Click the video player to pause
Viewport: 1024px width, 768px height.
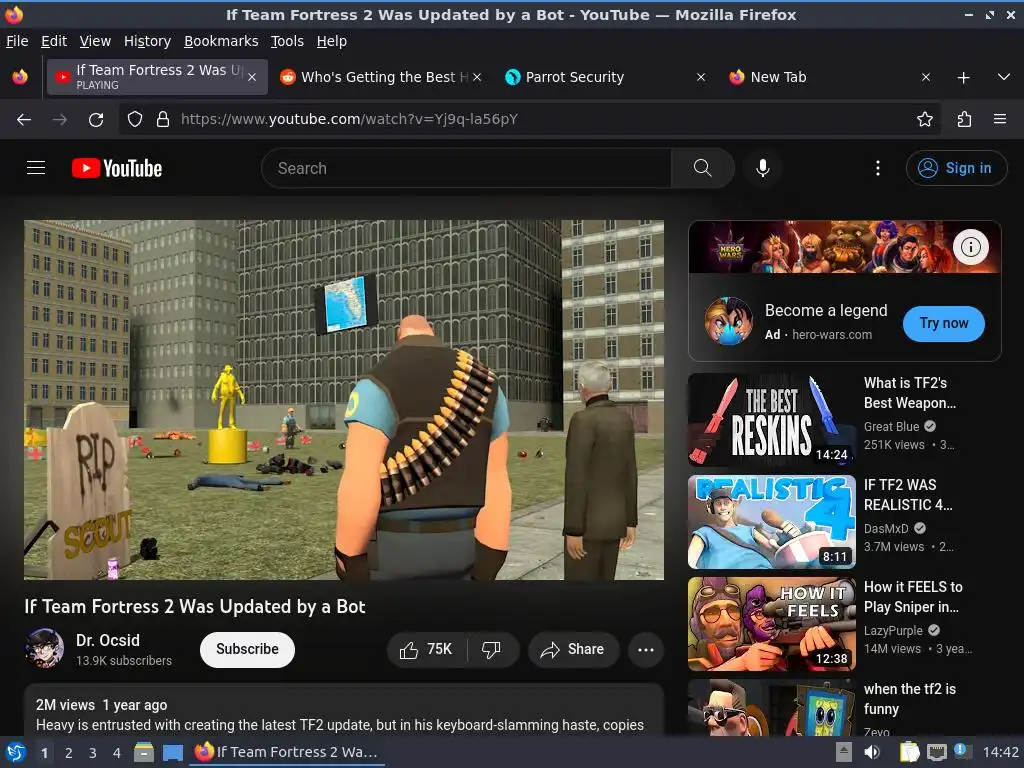click(x=344, y=400)
